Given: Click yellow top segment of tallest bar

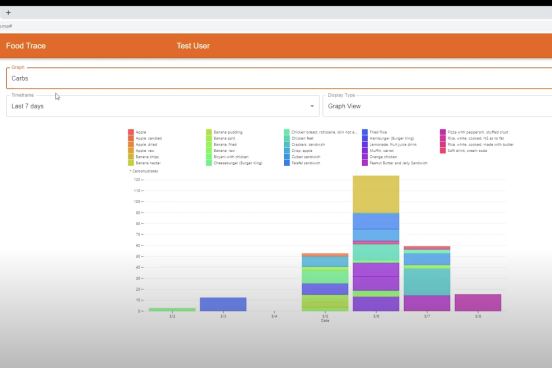Looking at the screenshot, I should 376,194.
